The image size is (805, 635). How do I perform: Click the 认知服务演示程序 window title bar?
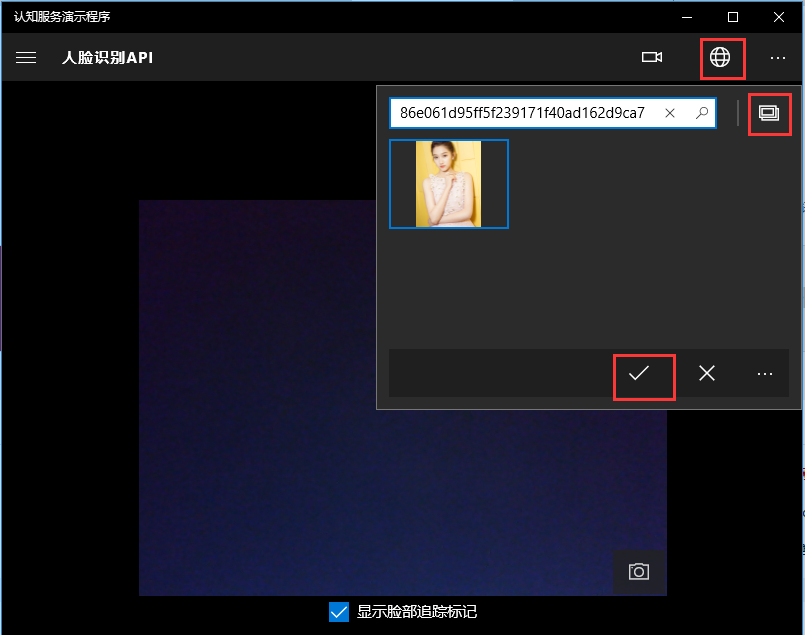click(300, 17)
